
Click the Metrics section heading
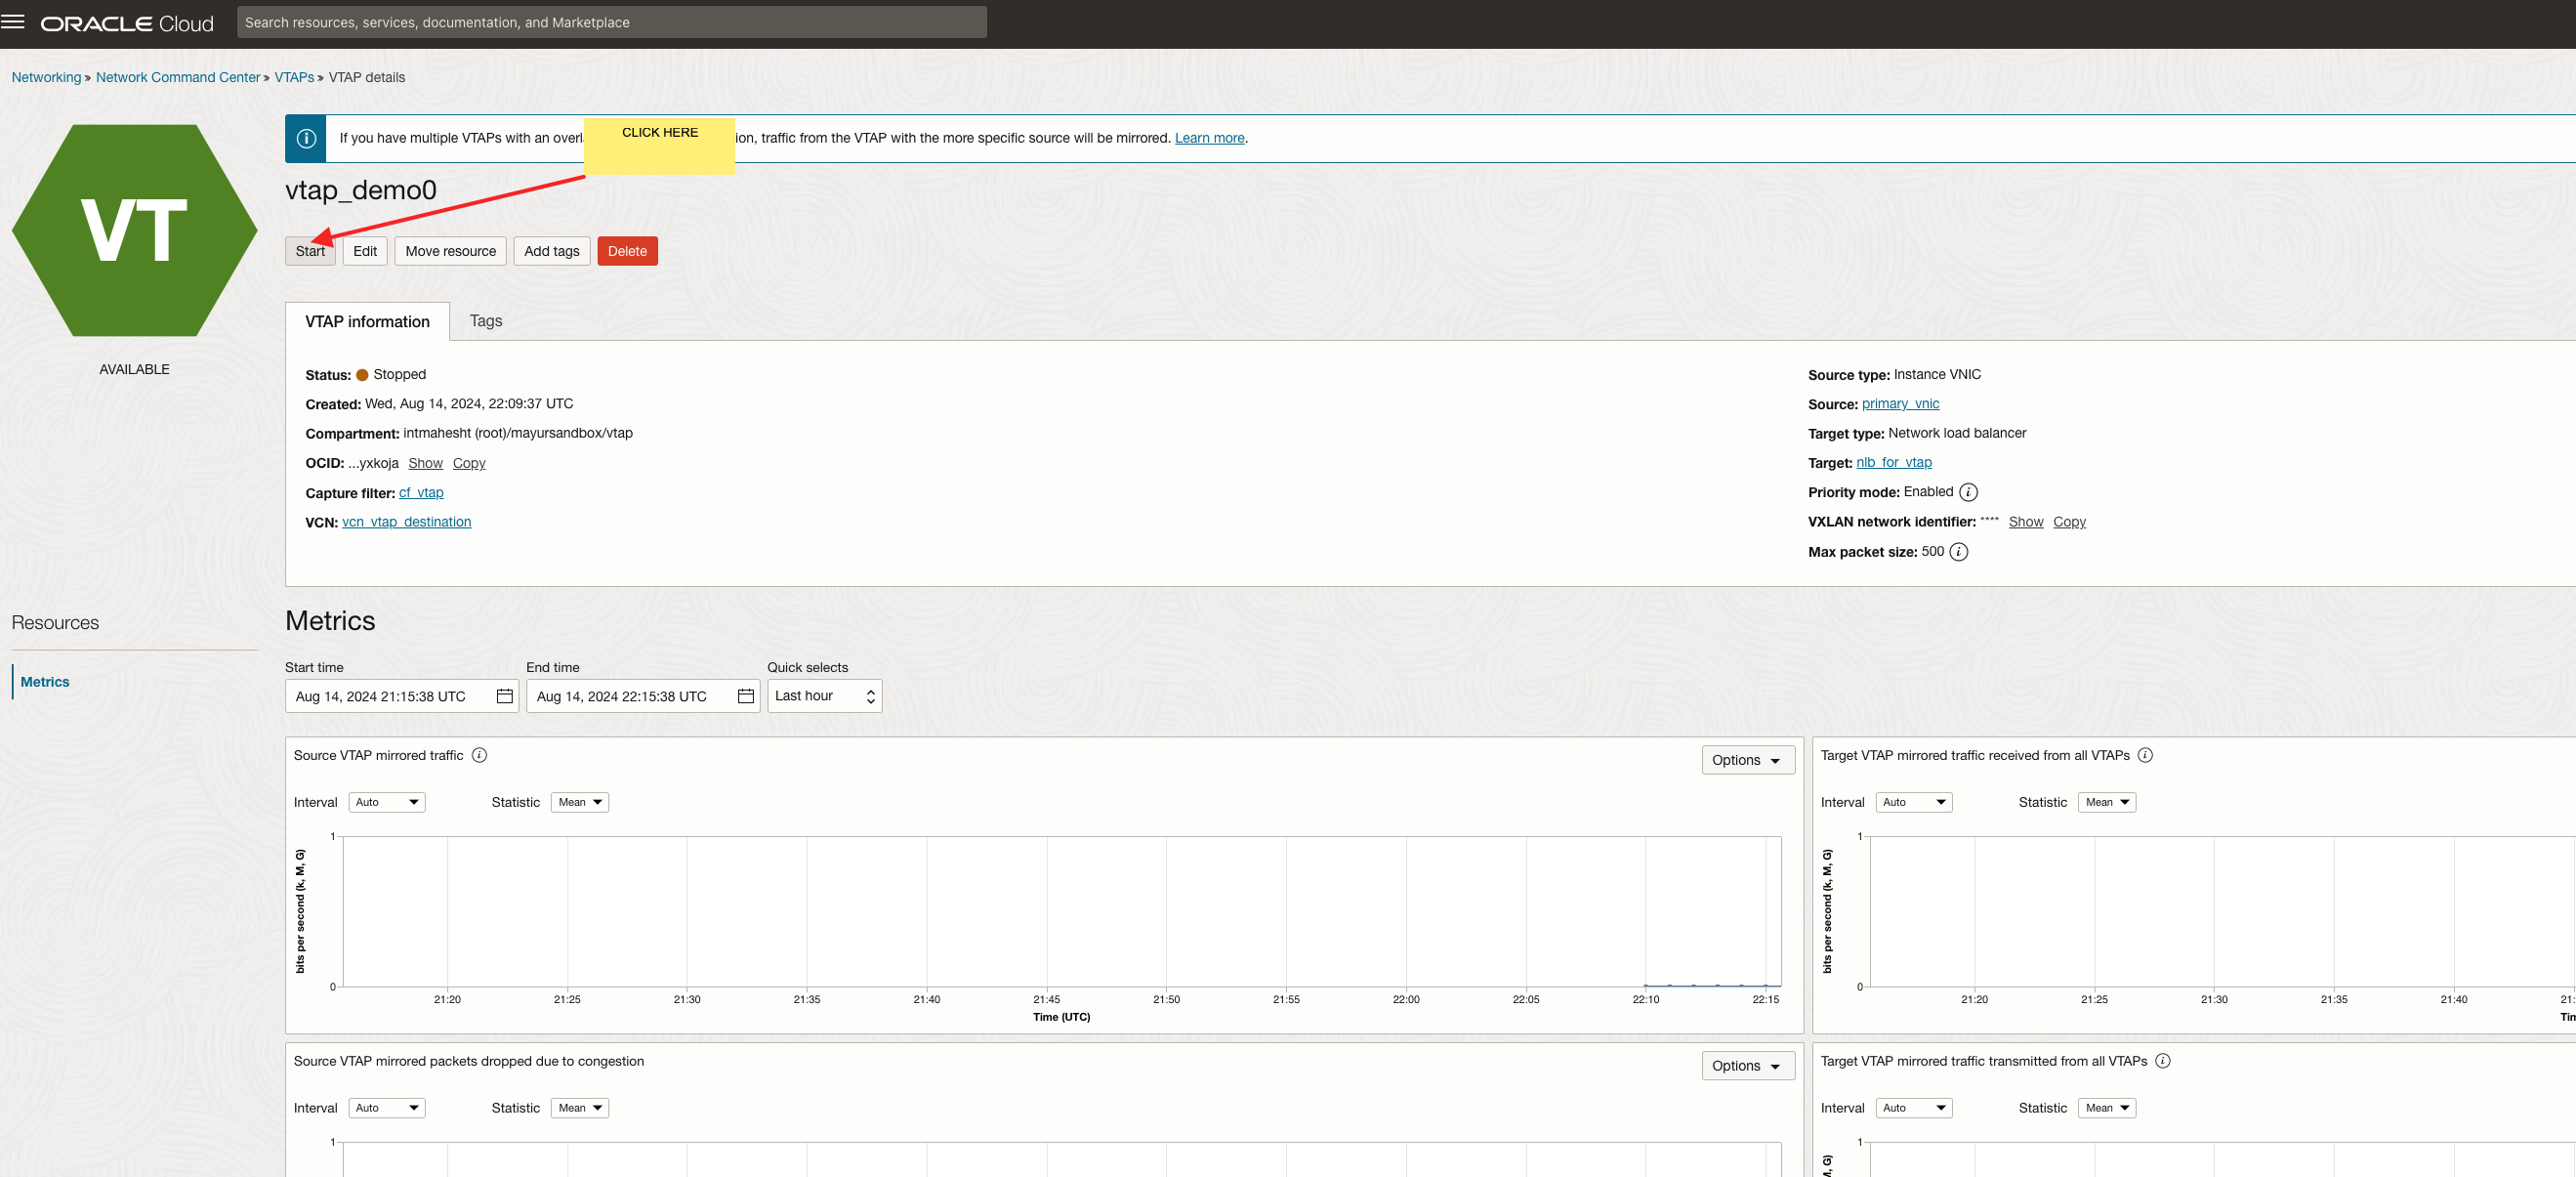(330, 621)
